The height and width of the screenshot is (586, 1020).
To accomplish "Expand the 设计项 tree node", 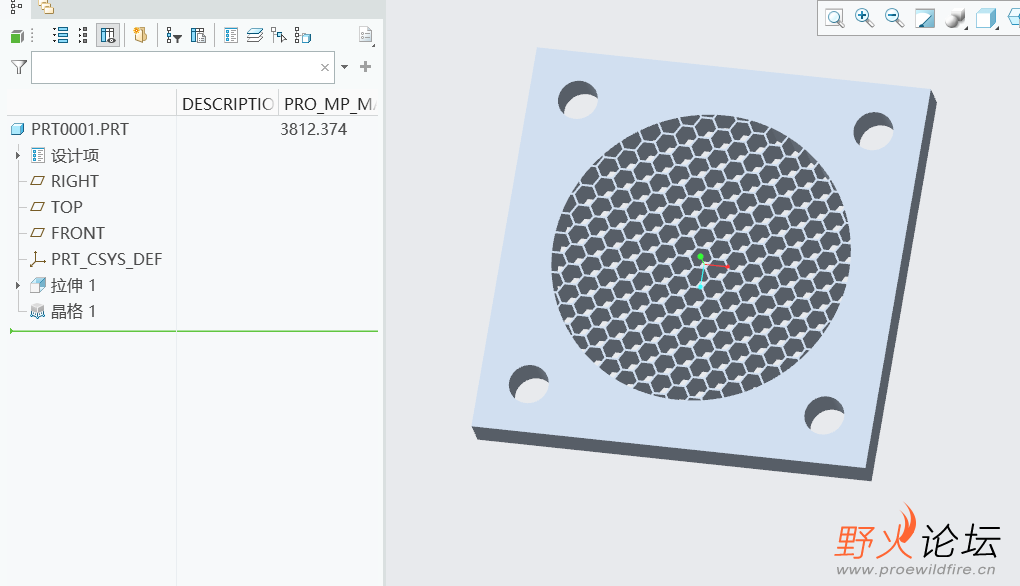I will click(18, 155).
